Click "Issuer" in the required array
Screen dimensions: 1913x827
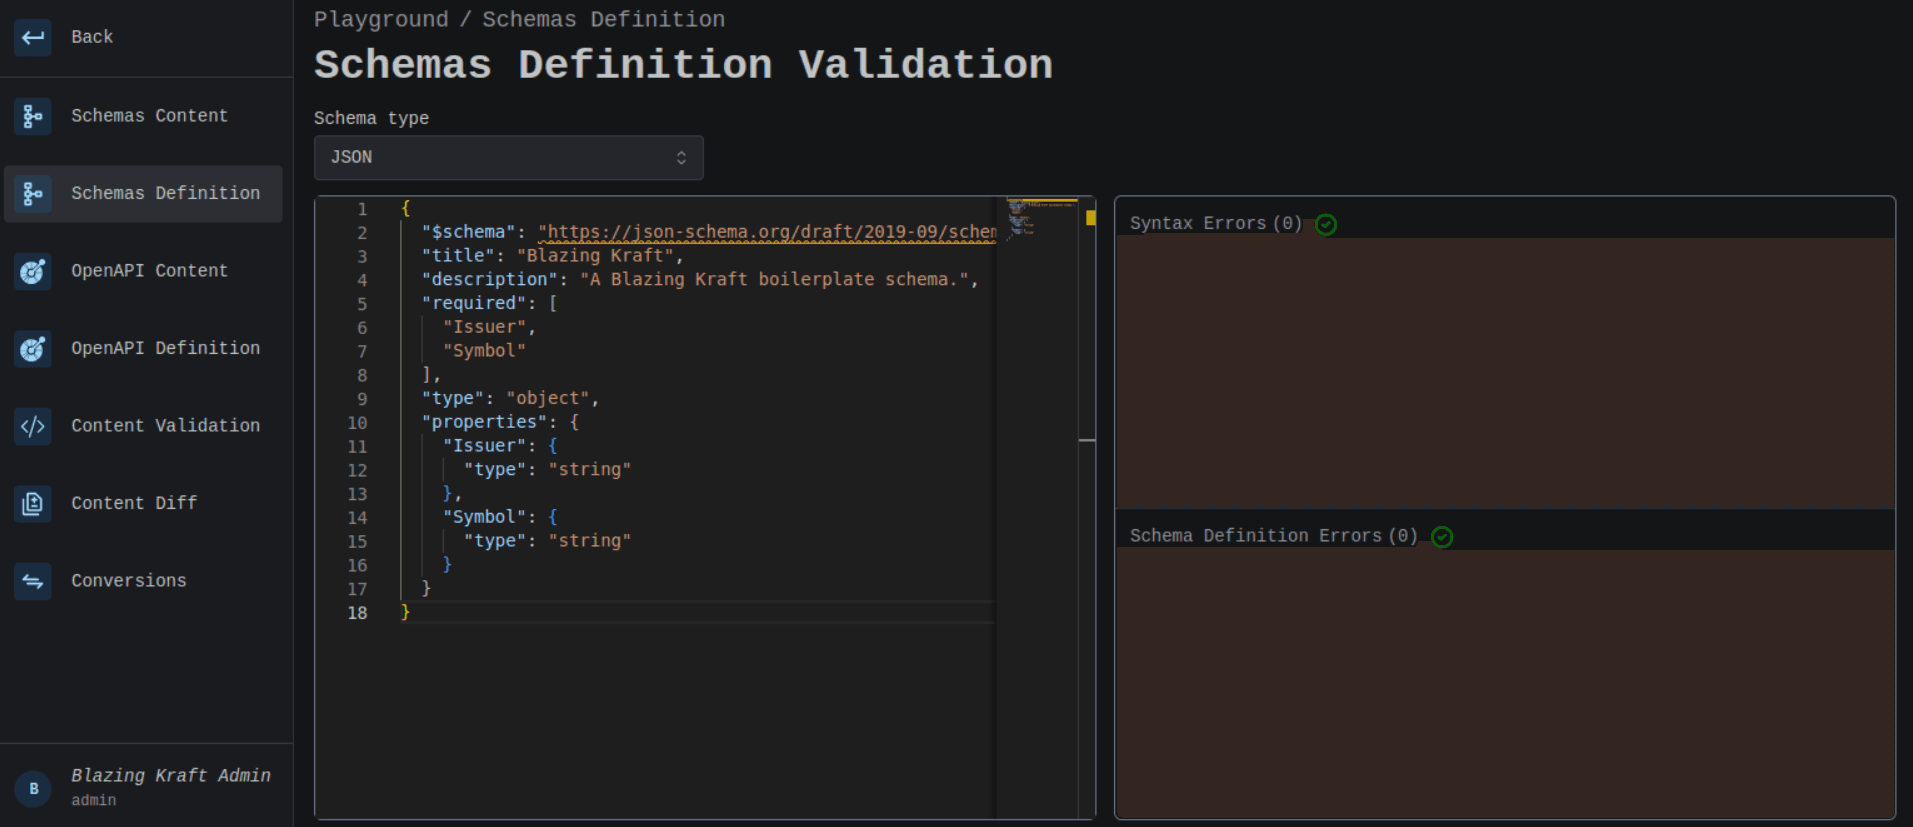tap(484, 327)
